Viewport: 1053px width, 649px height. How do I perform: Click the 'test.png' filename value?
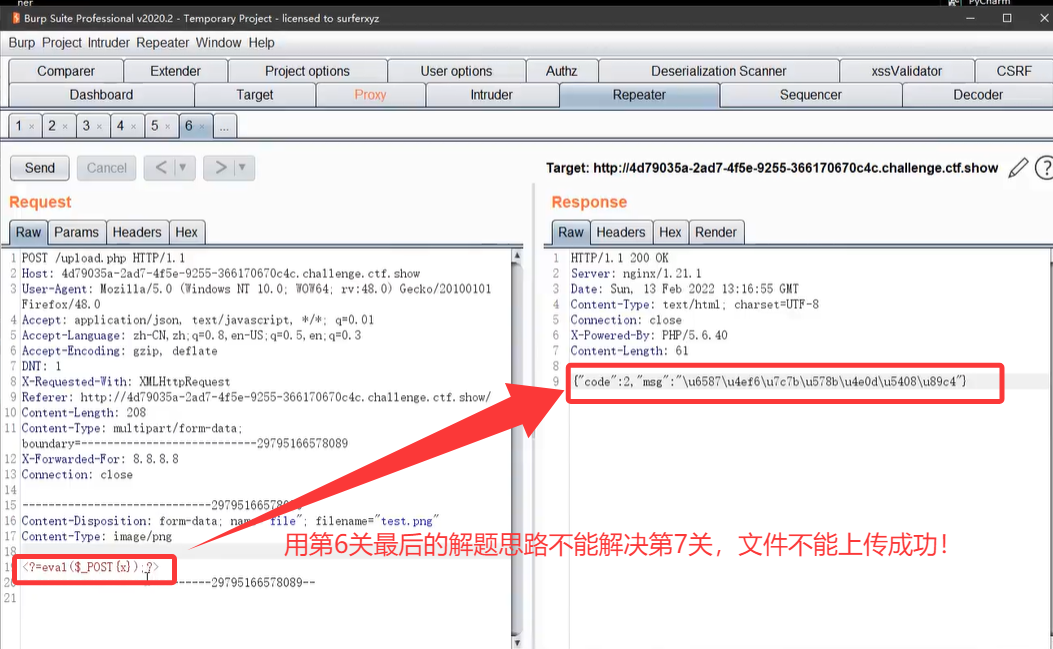407,521
